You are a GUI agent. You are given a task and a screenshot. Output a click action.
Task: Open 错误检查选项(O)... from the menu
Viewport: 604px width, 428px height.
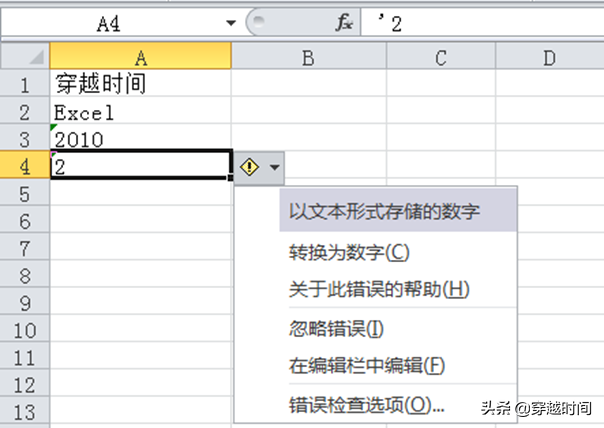coord(366,405)
